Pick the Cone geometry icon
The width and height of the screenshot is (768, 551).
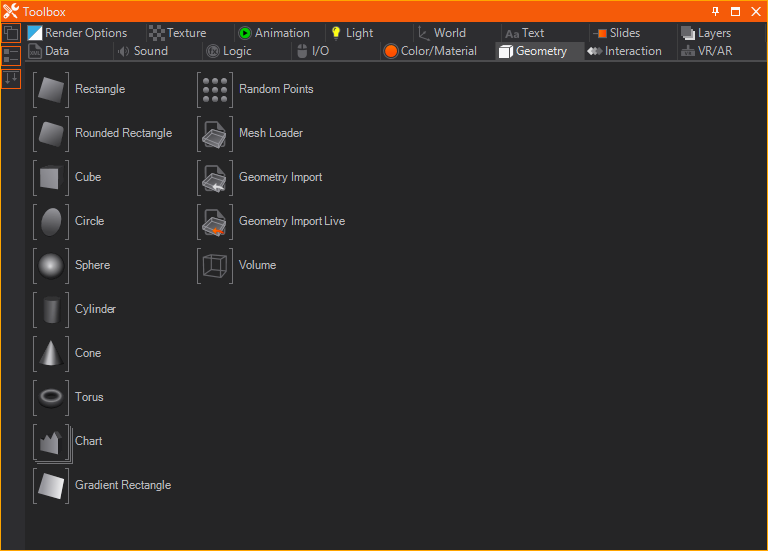coord(50,353)
